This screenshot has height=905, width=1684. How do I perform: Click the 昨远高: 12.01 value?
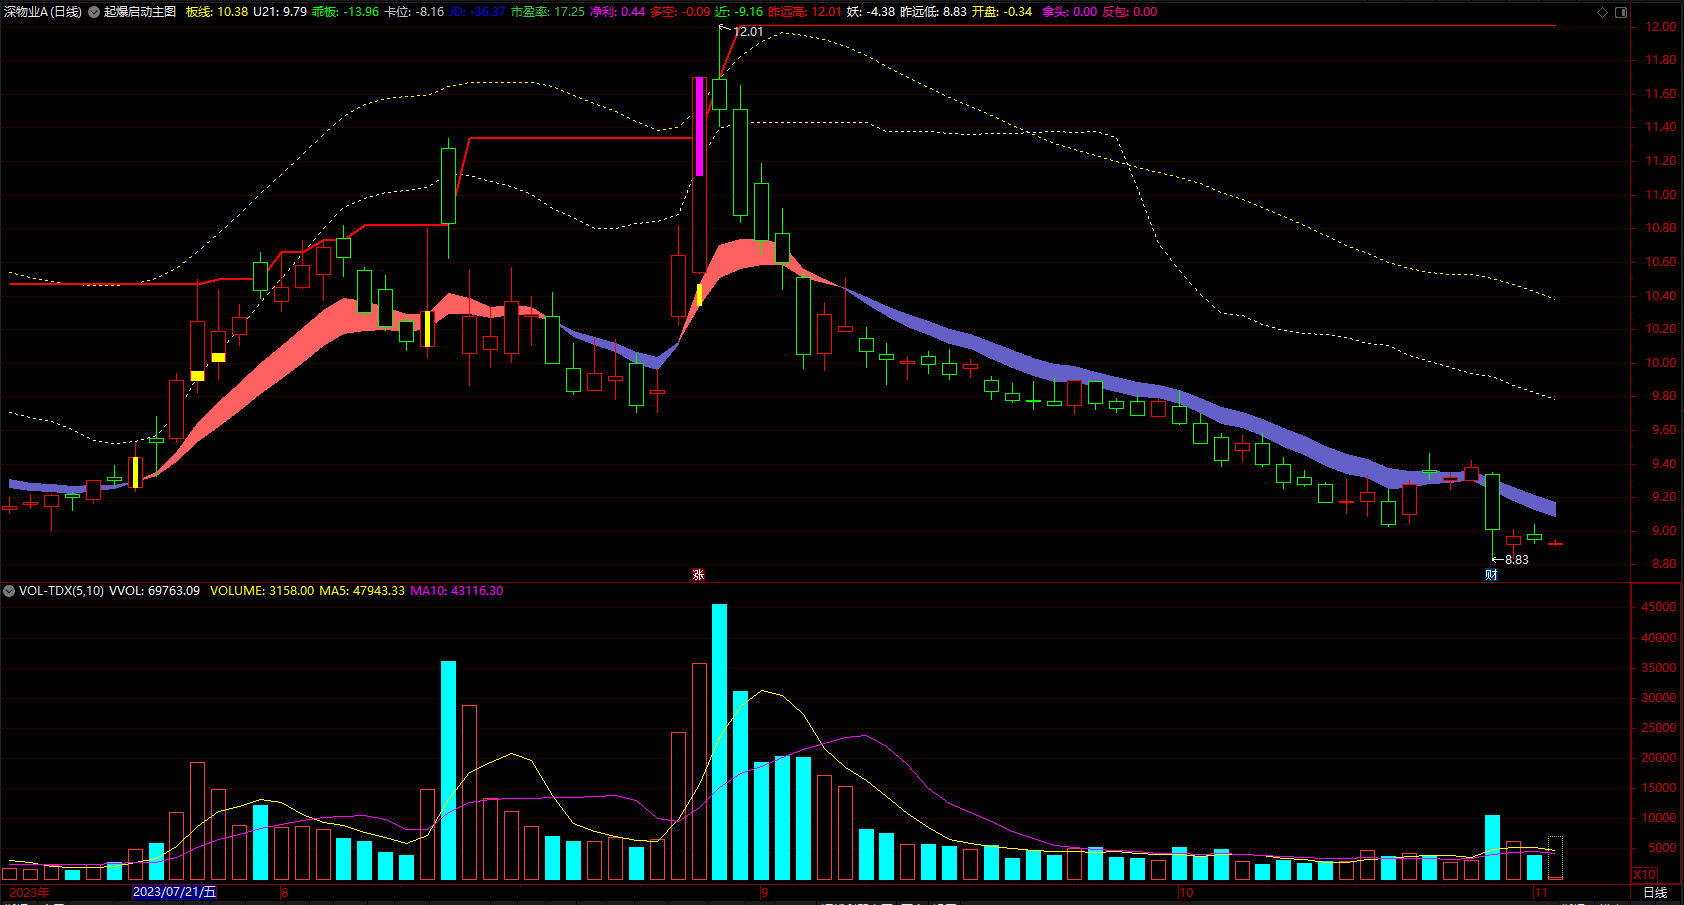click(x=805, y=12)
